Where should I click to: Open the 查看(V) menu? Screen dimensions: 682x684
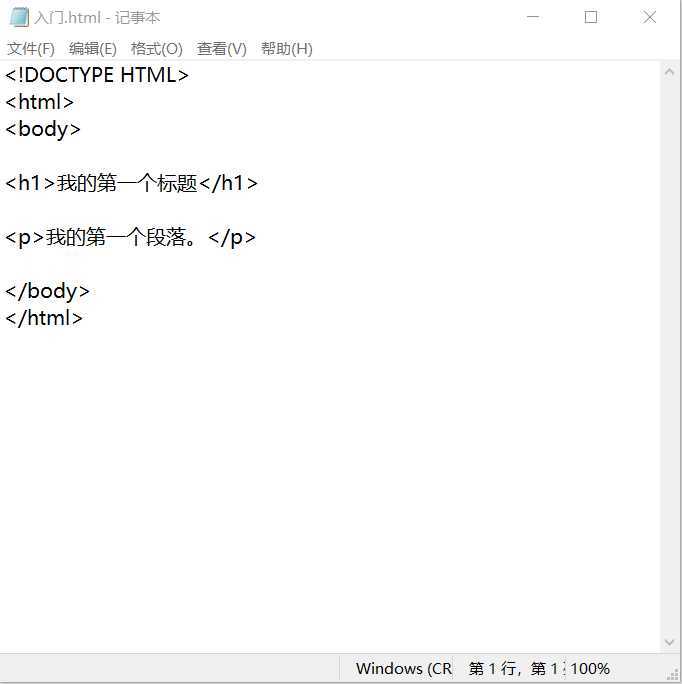(x=222, y=48)
